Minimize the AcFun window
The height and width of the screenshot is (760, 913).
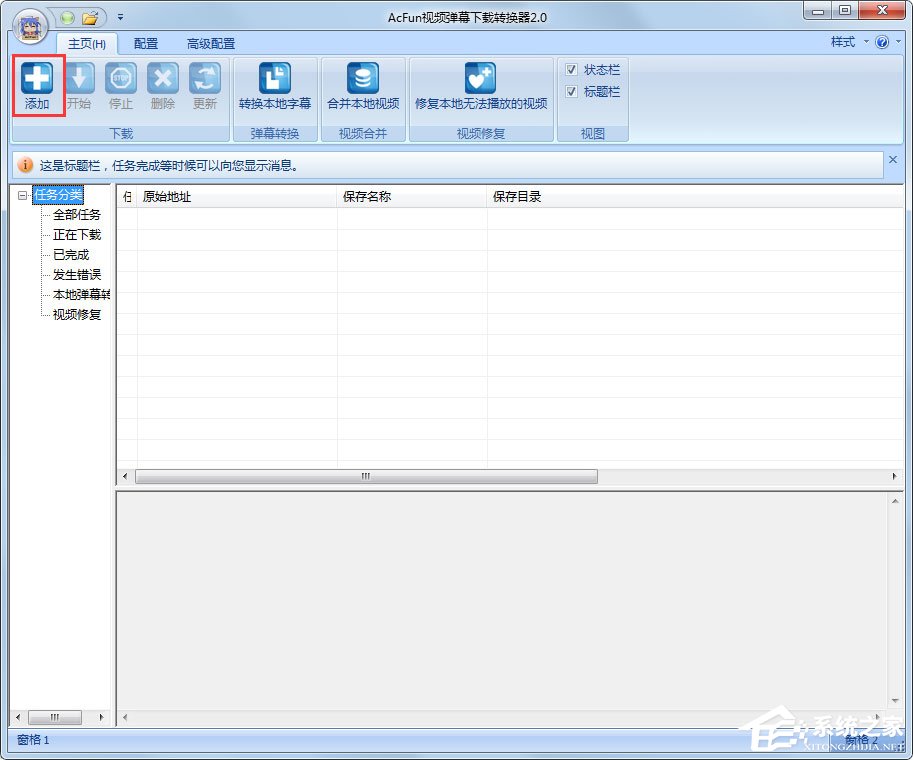tap(818, 10)
